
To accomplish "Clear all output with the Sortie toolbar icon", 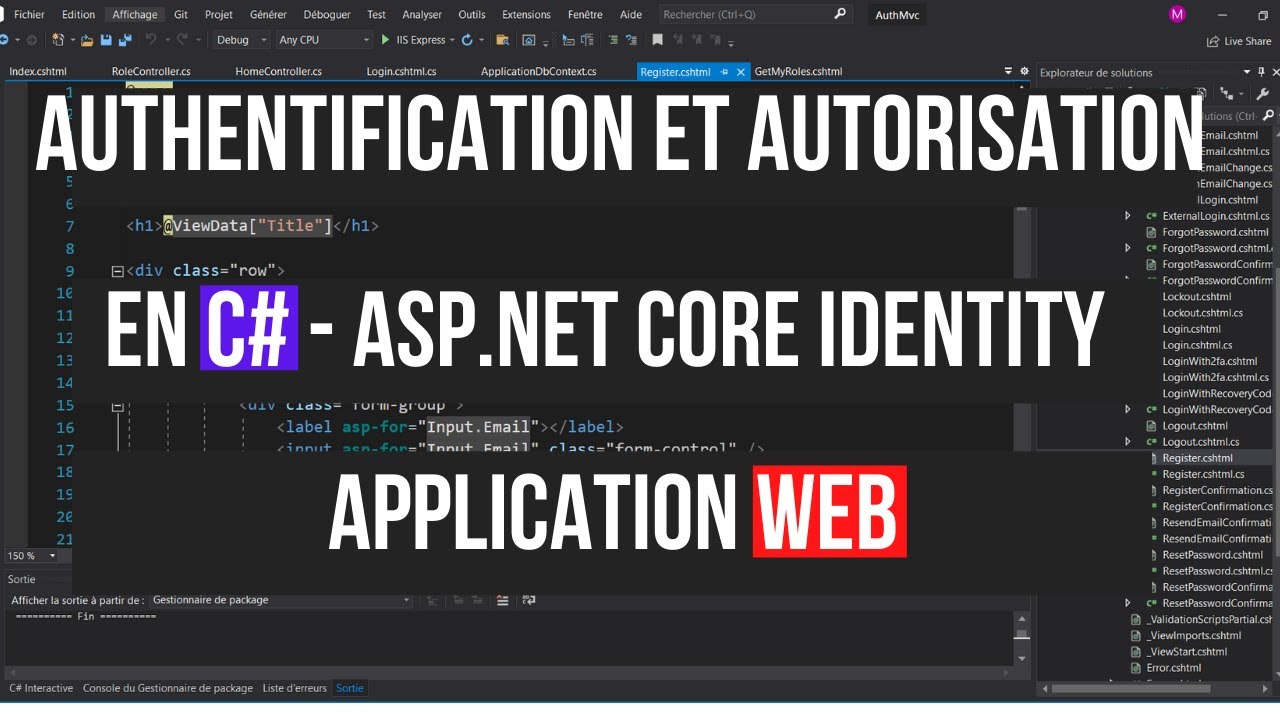I will coord(502,600).
